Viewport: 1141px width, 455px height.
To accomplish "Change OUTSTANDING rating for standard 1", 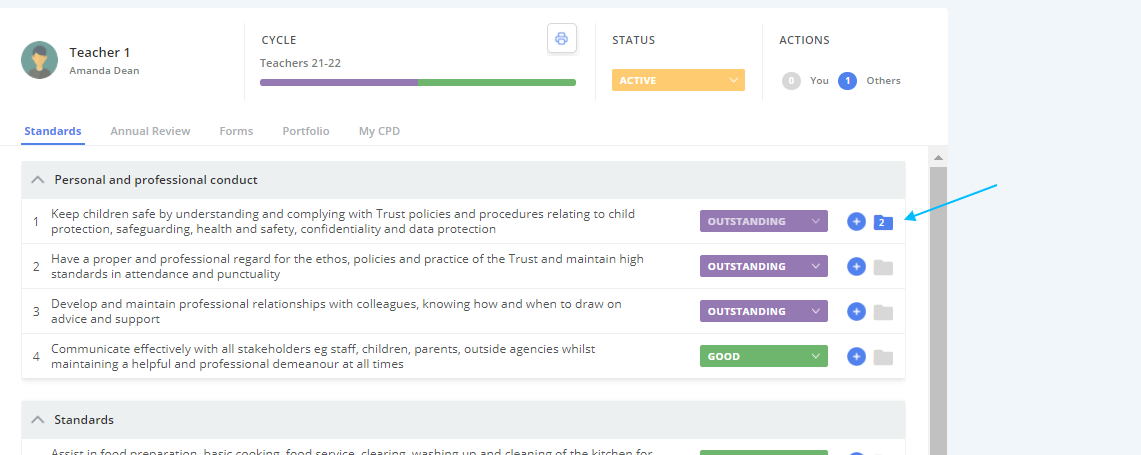I will coord(763,221).
